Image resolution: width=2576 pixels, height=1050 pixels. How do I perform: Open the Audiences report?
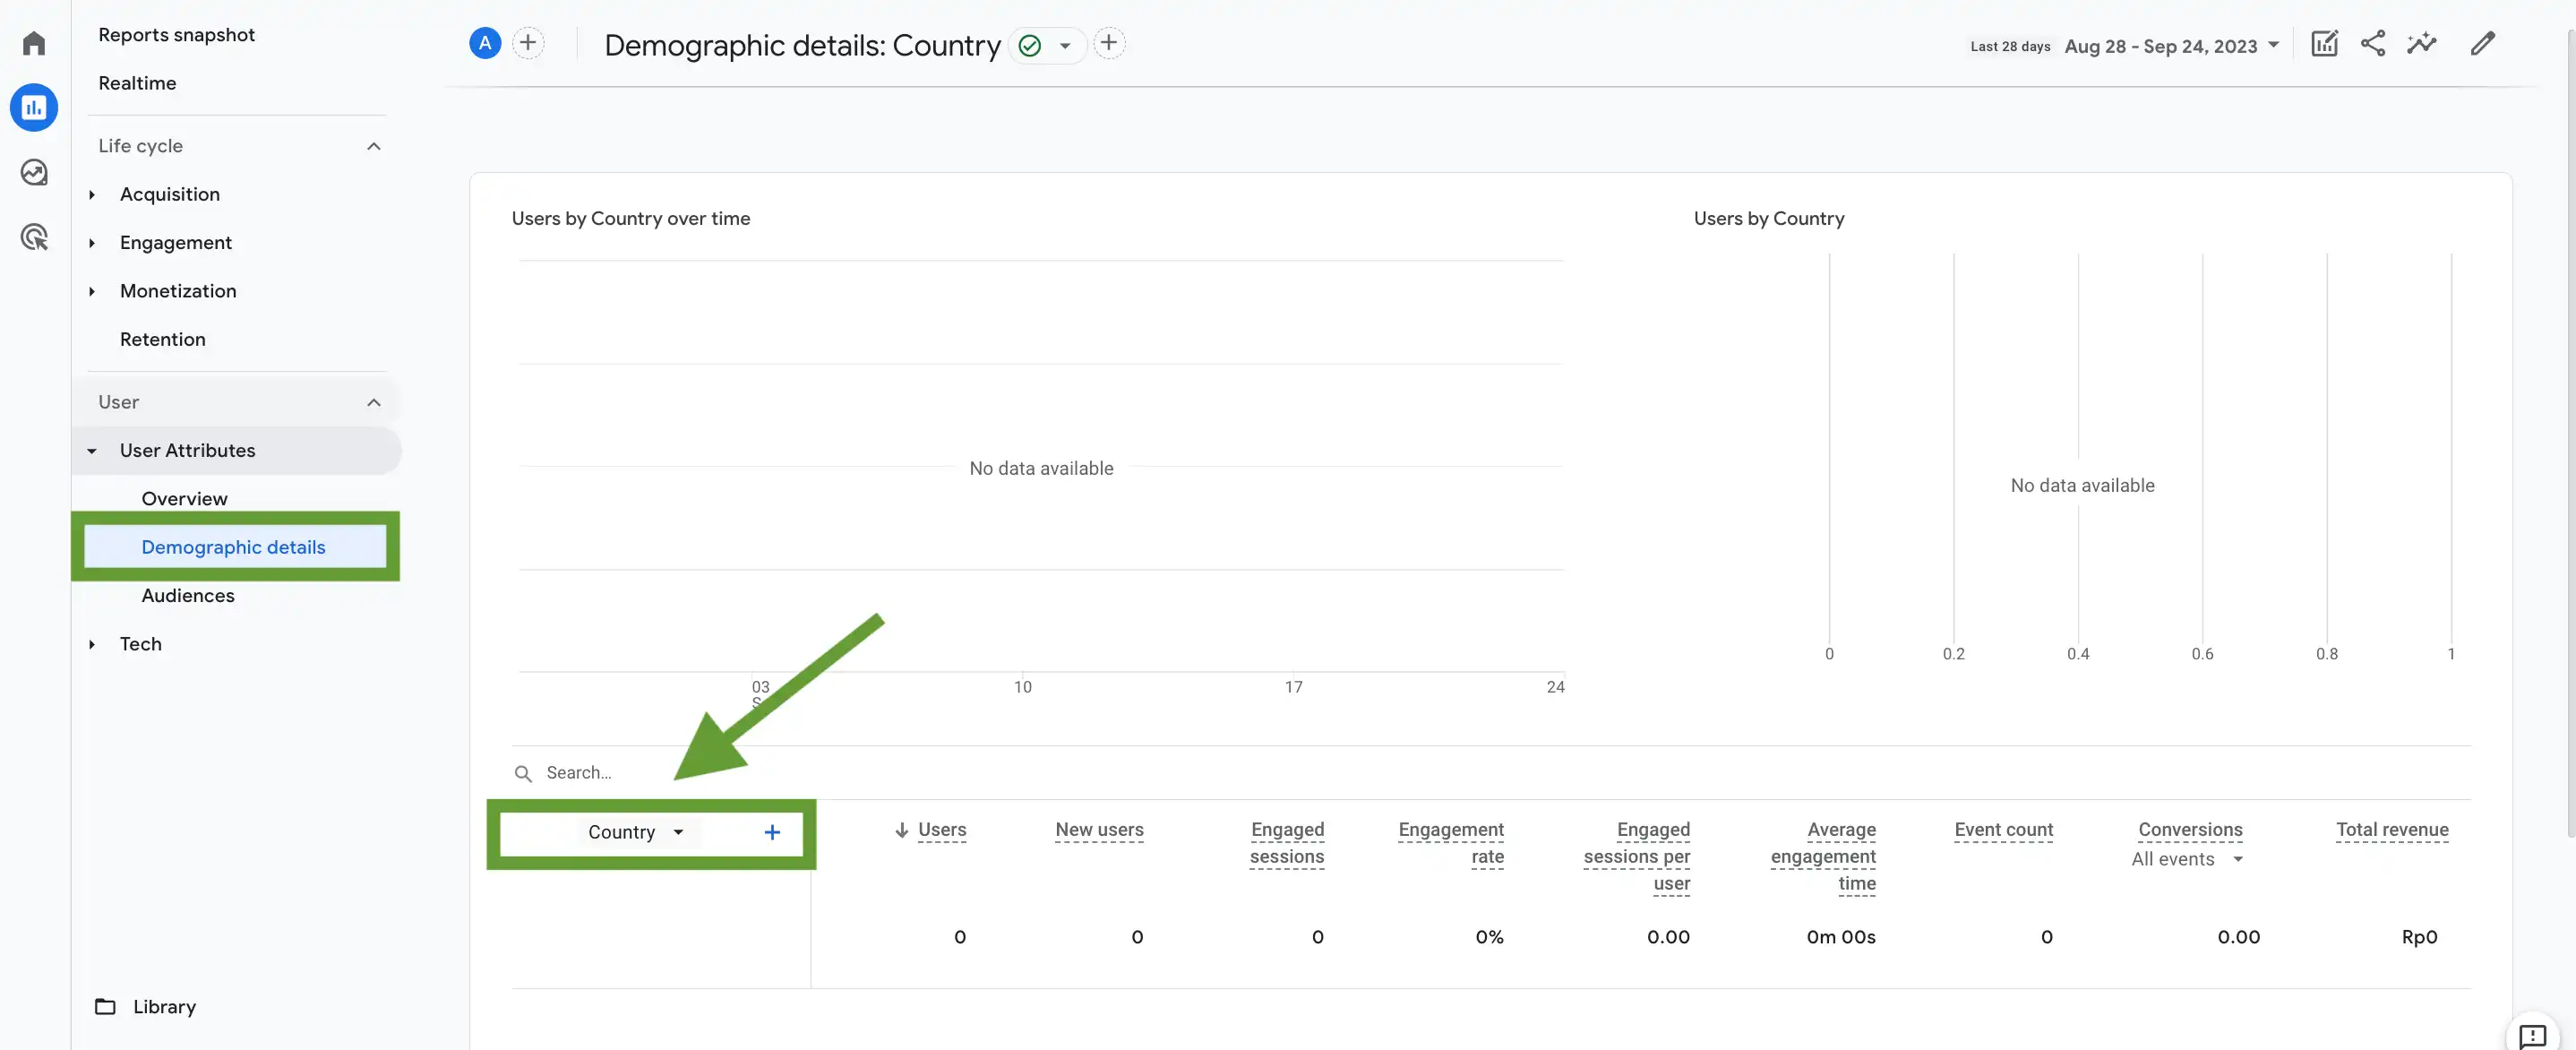click(188, 595)
